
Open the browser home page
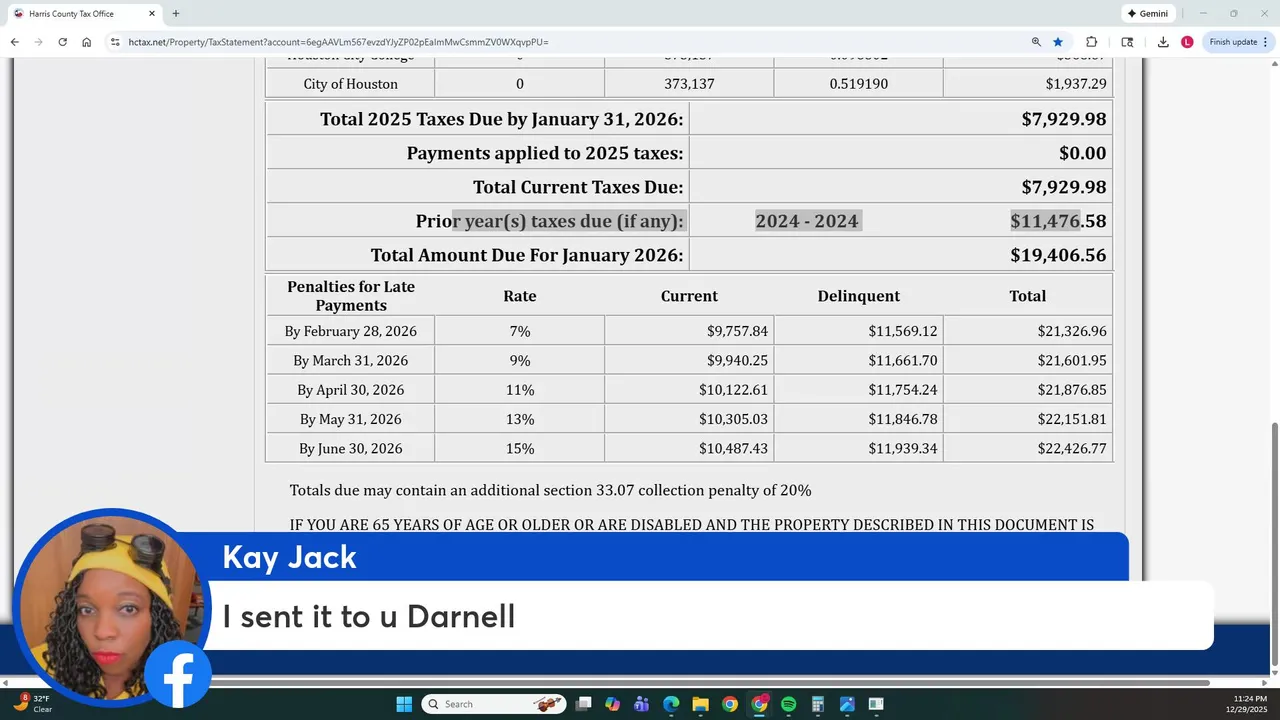tap(87, 42)
